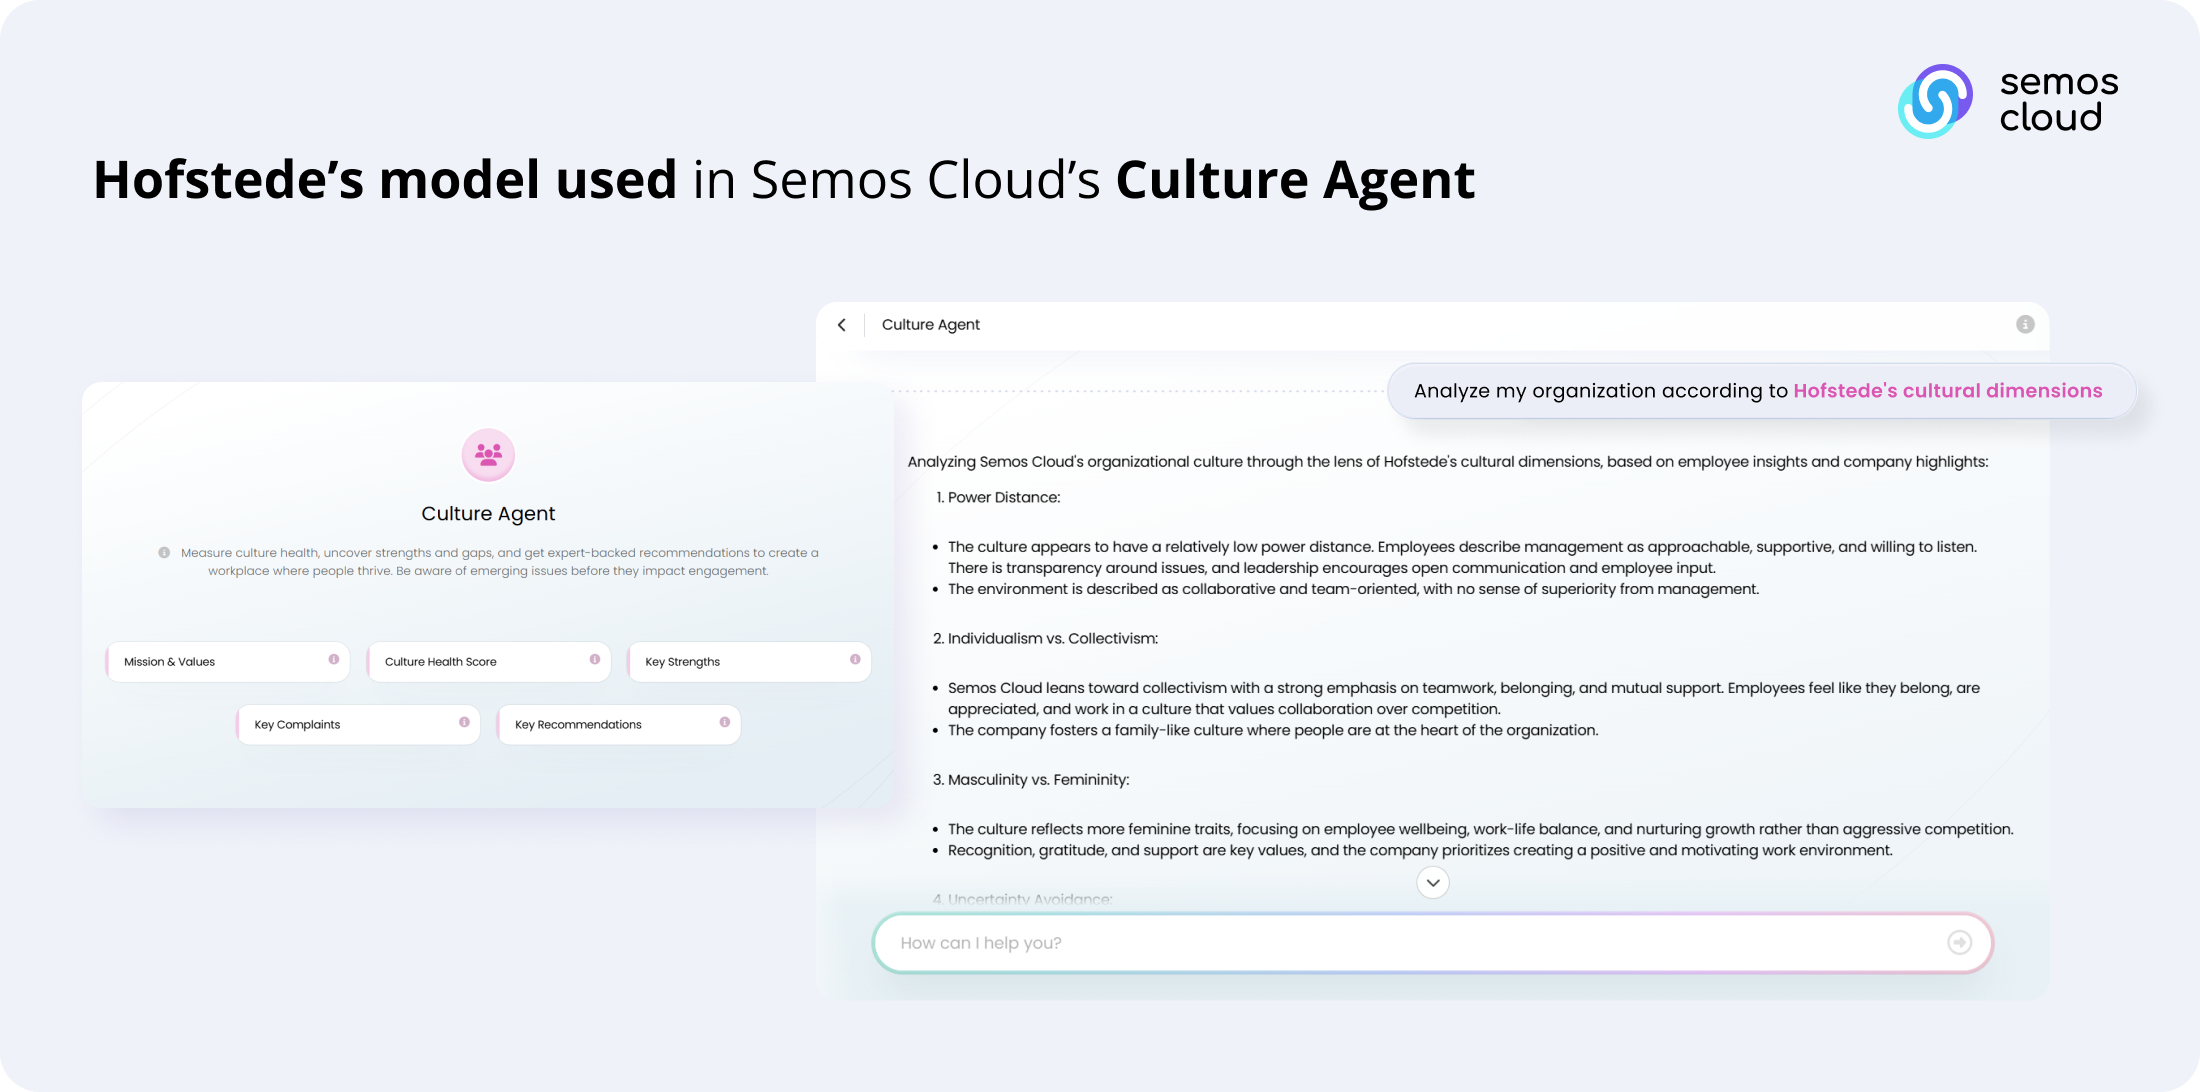This screenshot has height=1092, width=2200.
Task: Open info icon on Key Strengths card
Action: pos(855,660)
